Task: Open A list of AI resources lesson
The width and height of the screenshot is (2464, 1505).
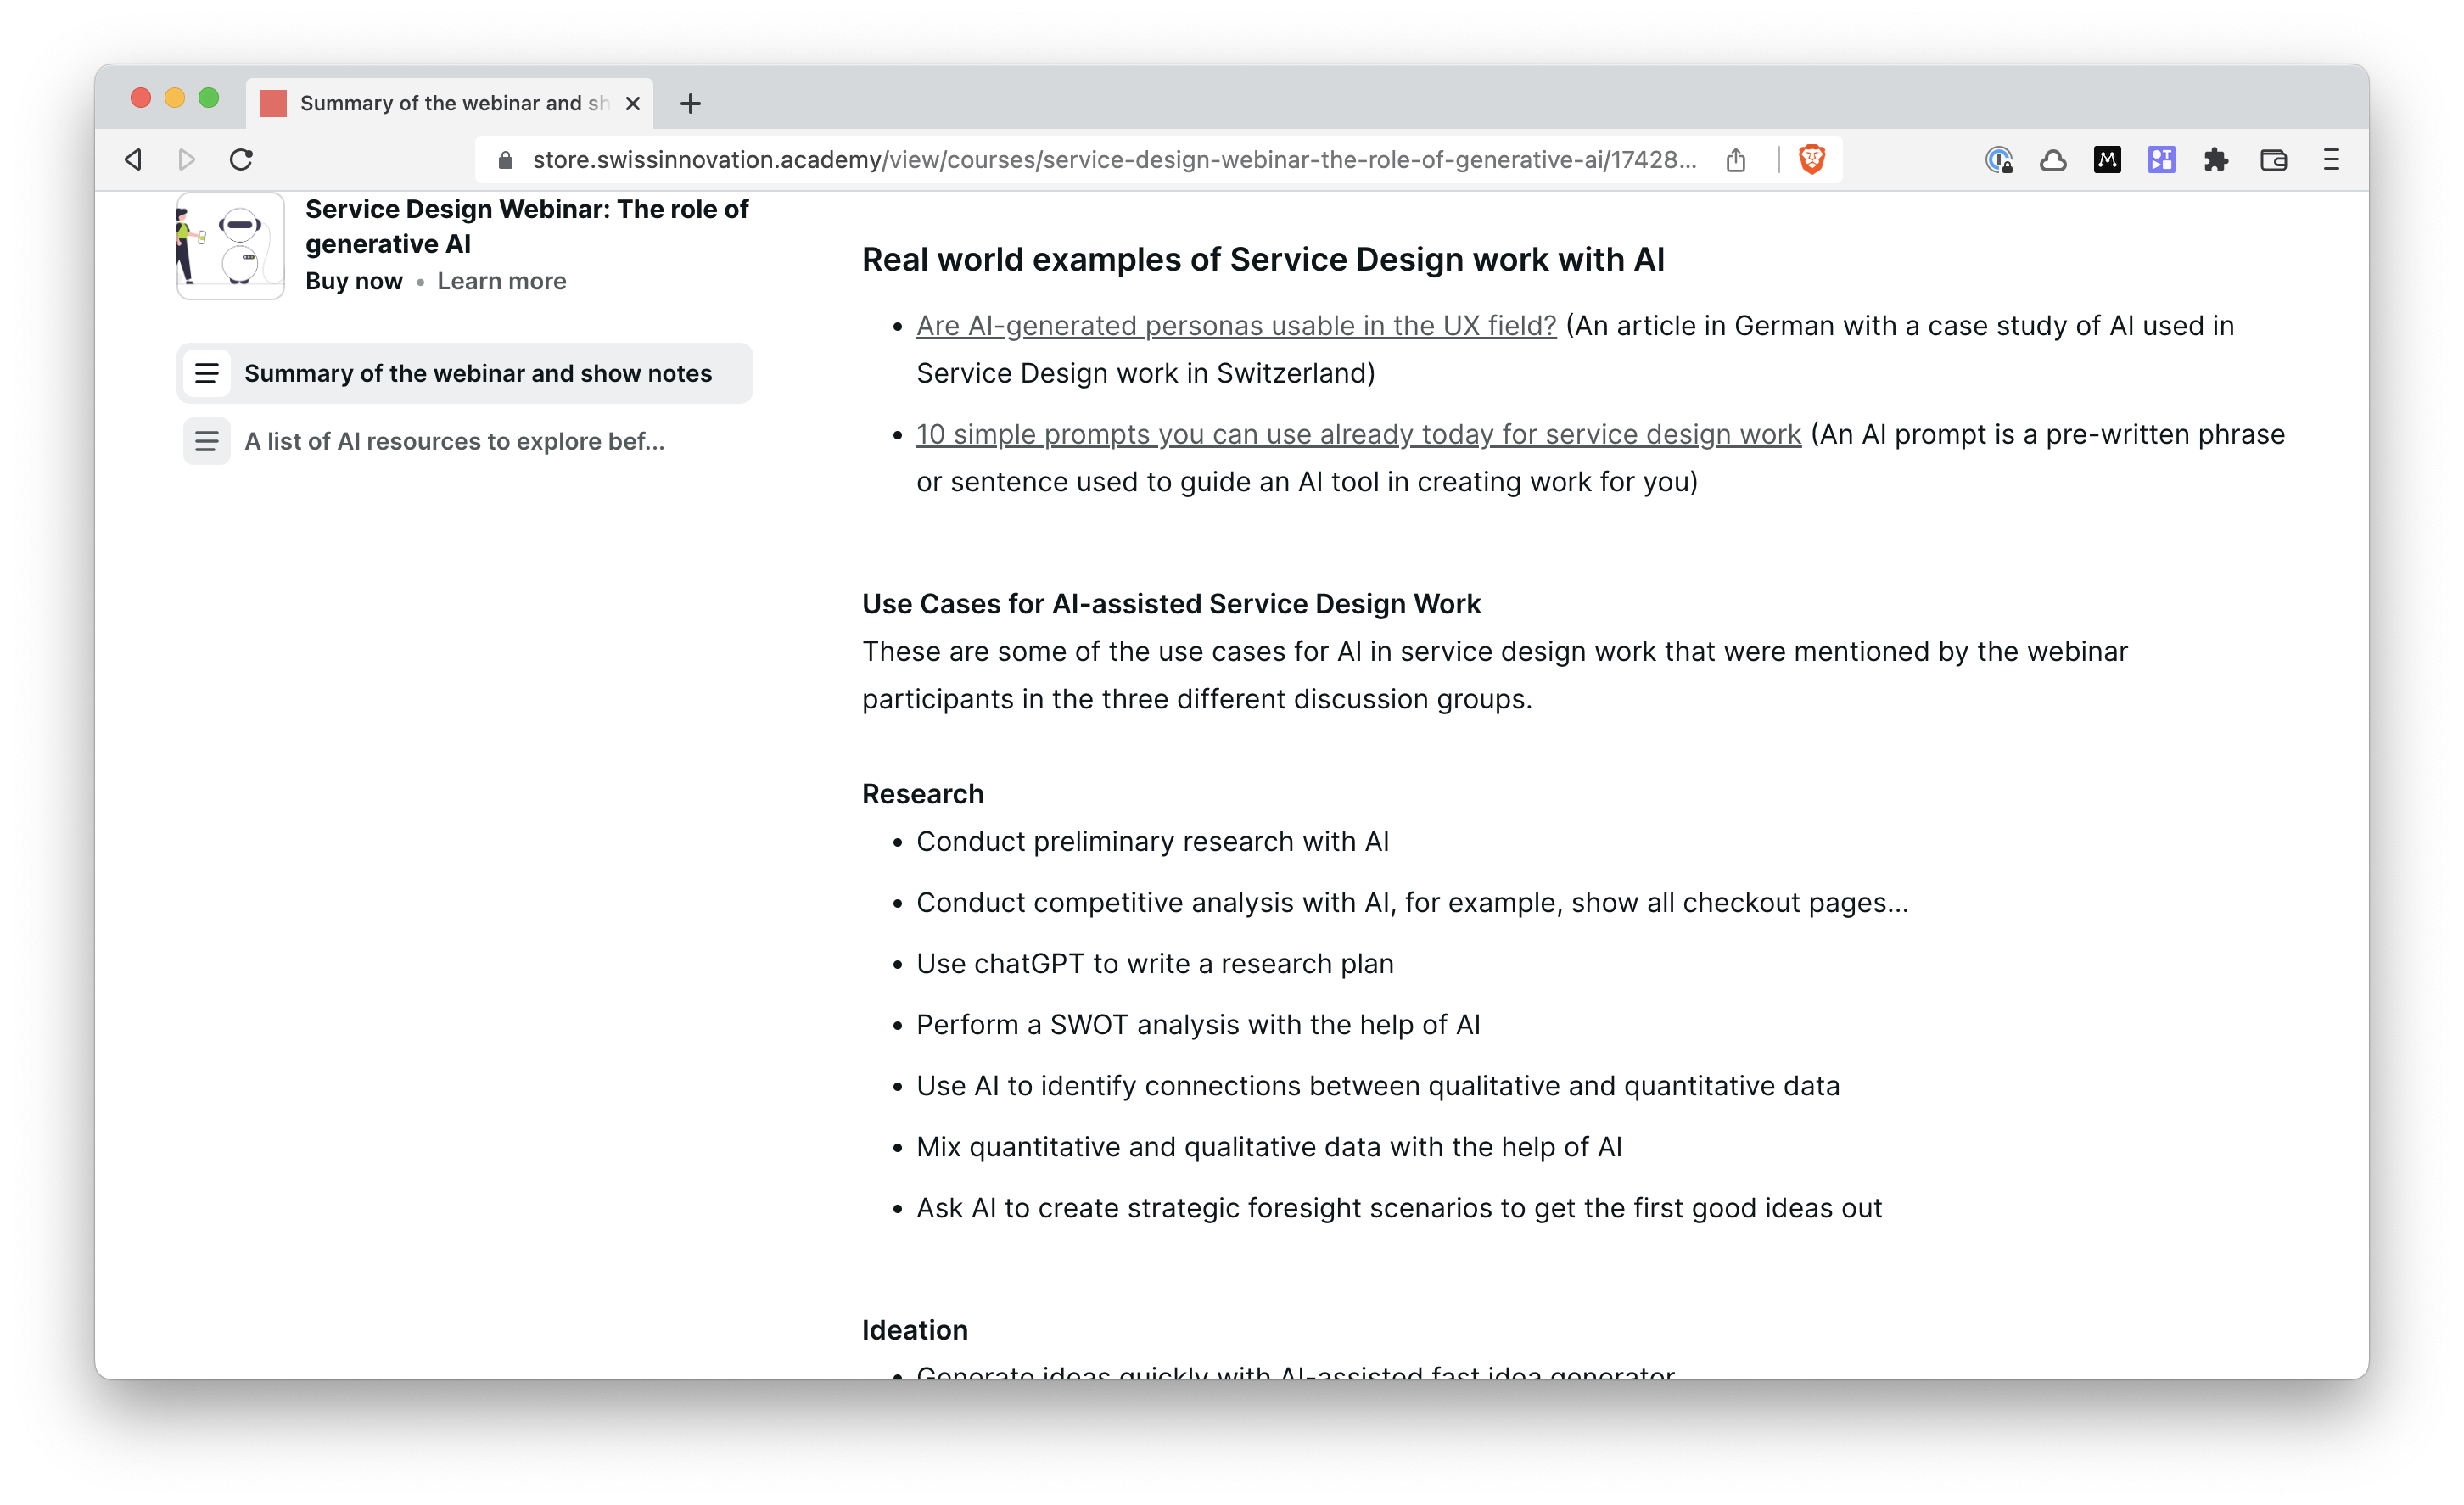Action: [x=454, y=441]
